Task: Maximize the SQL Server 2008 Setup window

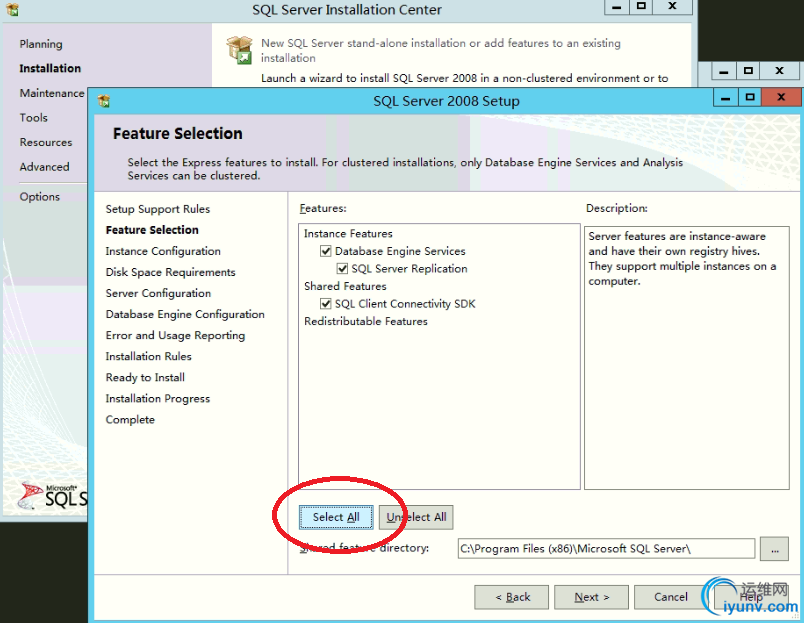Action: (x=750, y=97)
